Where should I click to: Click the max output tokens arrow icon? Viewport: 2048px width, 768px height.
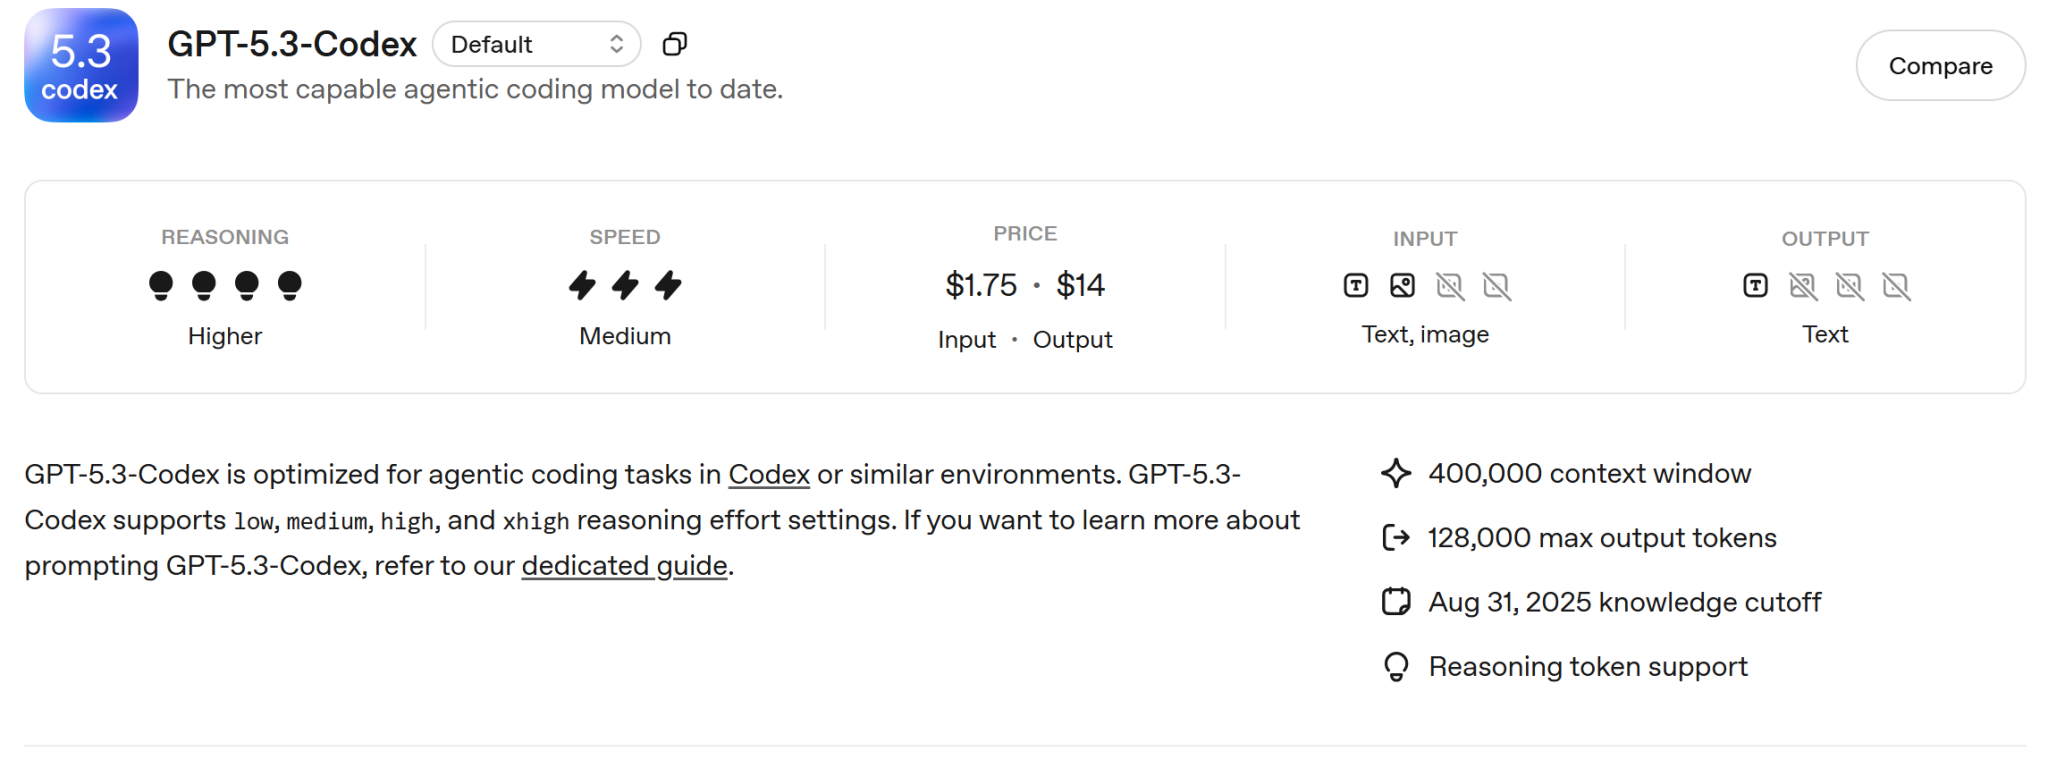tap(1396, 538)
